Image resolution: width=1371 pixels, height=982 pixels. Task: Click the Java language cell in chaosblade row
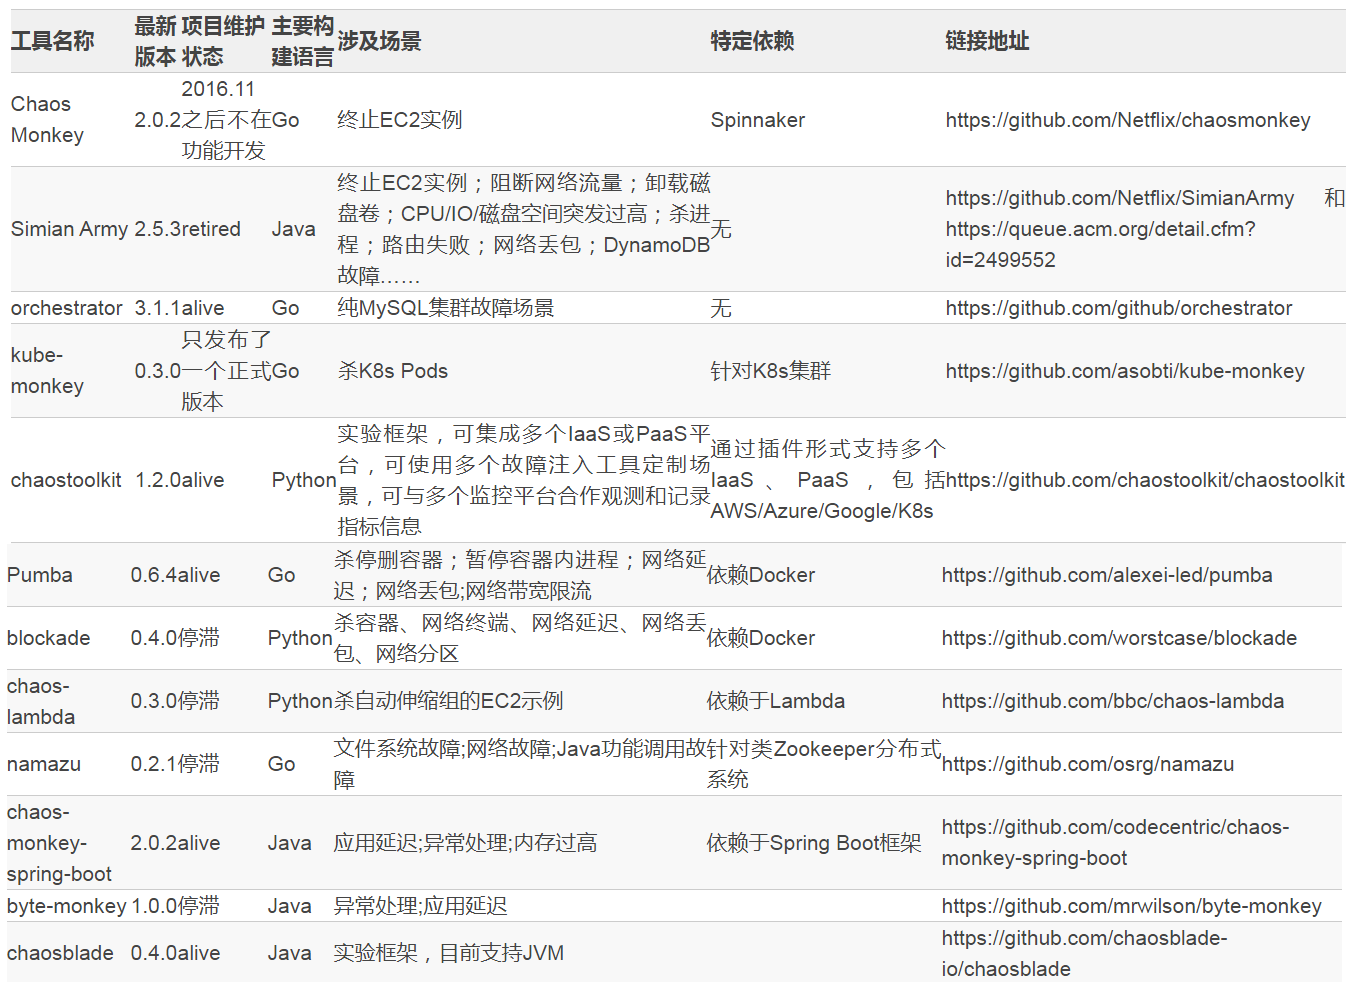[290, 953]
